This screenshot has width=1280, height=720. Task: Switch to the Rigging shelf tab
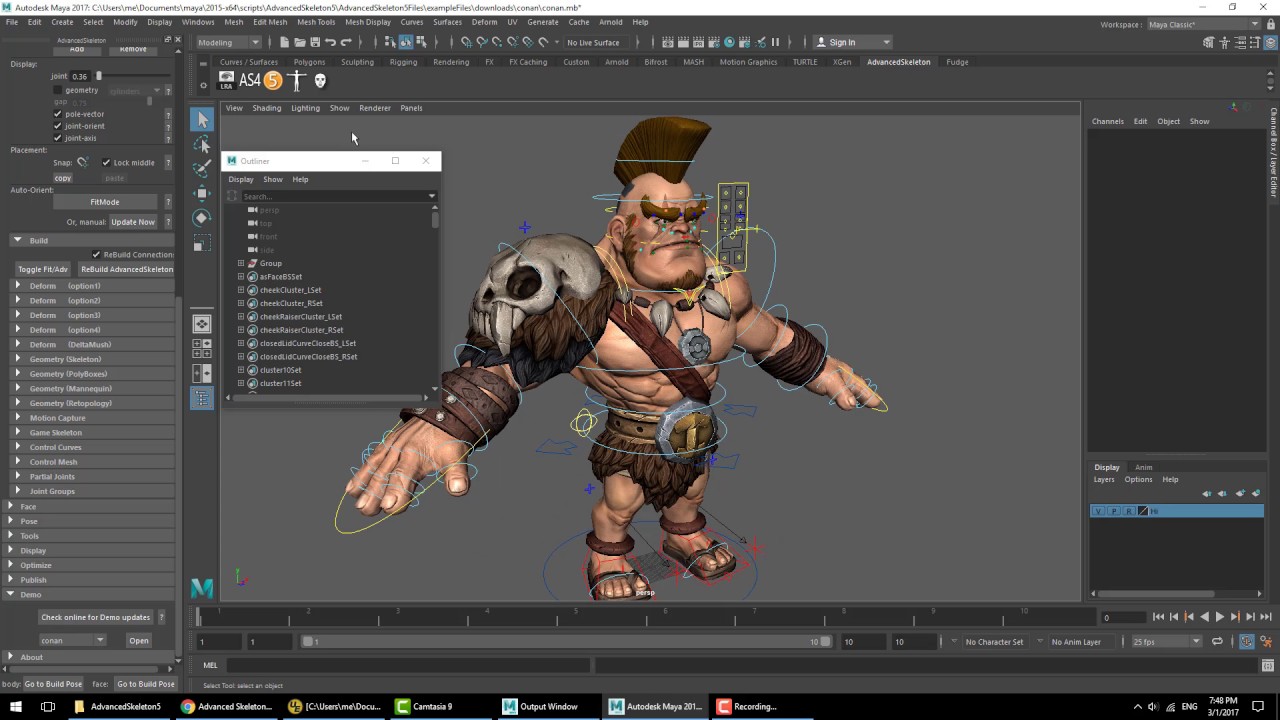[x=403, y=62]
